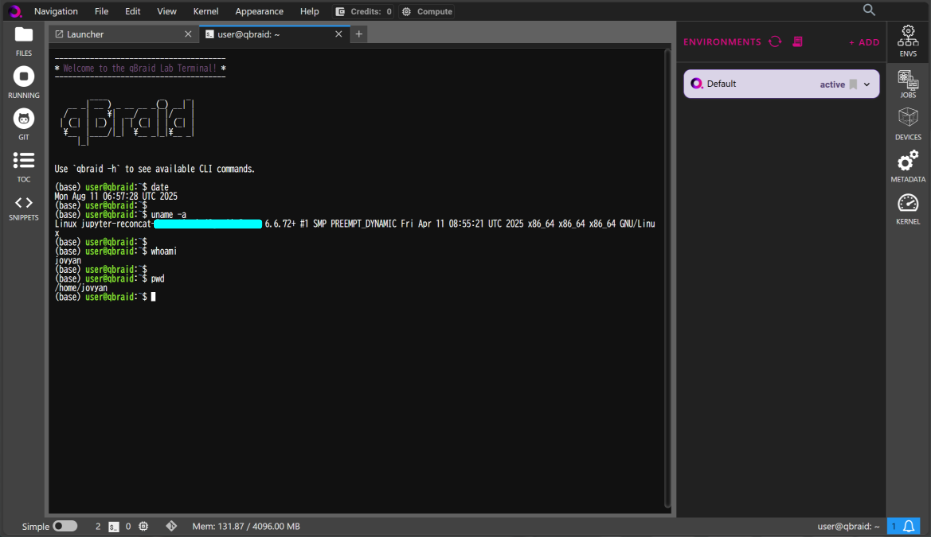Click the /home/jovyan output line
This screenshot has height=537, width=931.
81,288
